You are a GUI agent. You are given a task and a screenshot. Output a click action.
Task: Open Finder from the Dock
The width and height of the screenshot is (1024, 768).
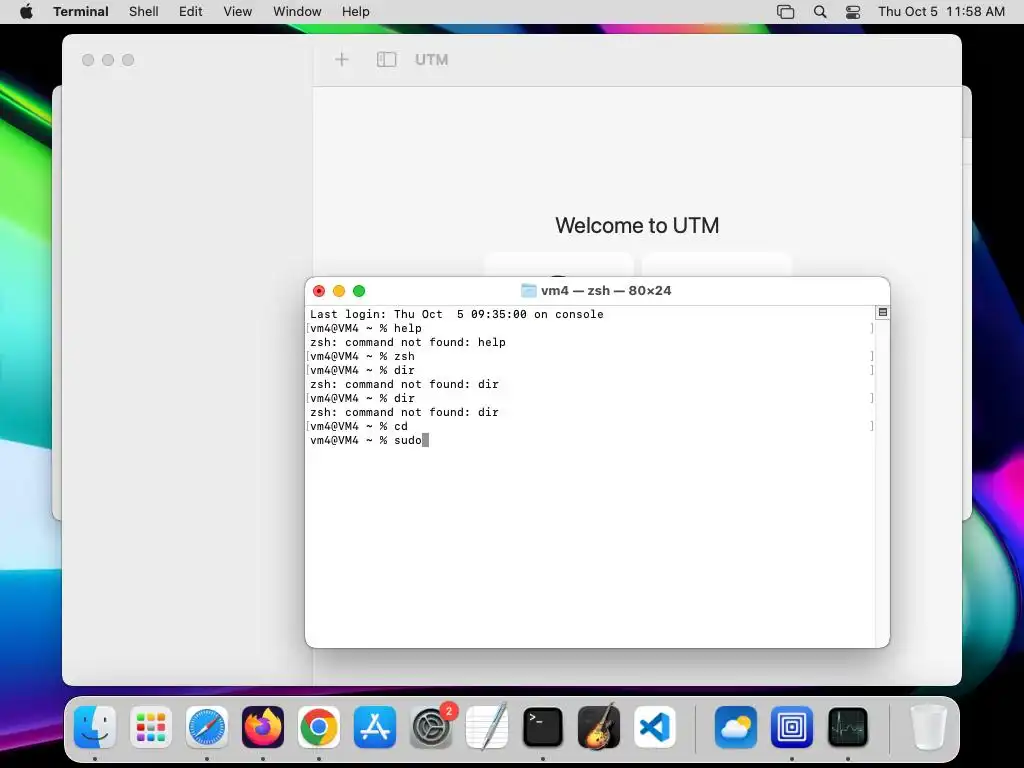click(95, 727)
